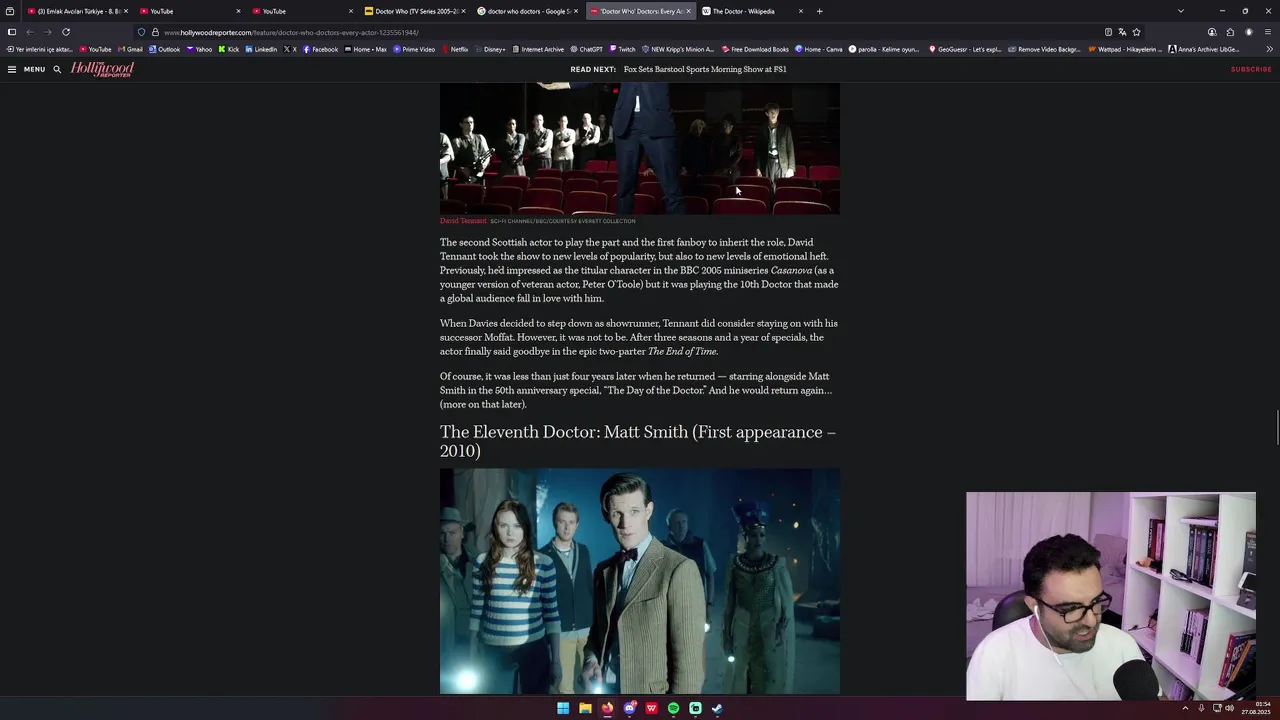Open the tracking protection shield icon
This screenshot has height=720, width=1280.
click(141, 32)
